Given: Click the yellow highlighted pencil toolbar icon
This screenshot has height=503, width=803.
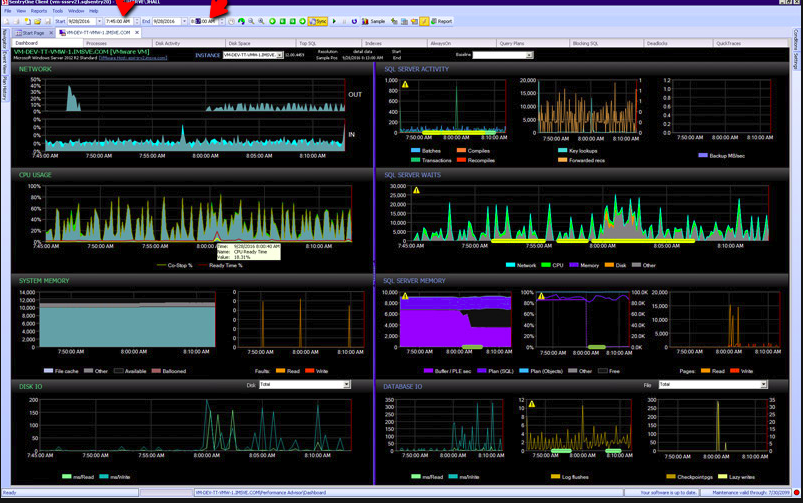Looking at the screenshot, I should [424, 22].
